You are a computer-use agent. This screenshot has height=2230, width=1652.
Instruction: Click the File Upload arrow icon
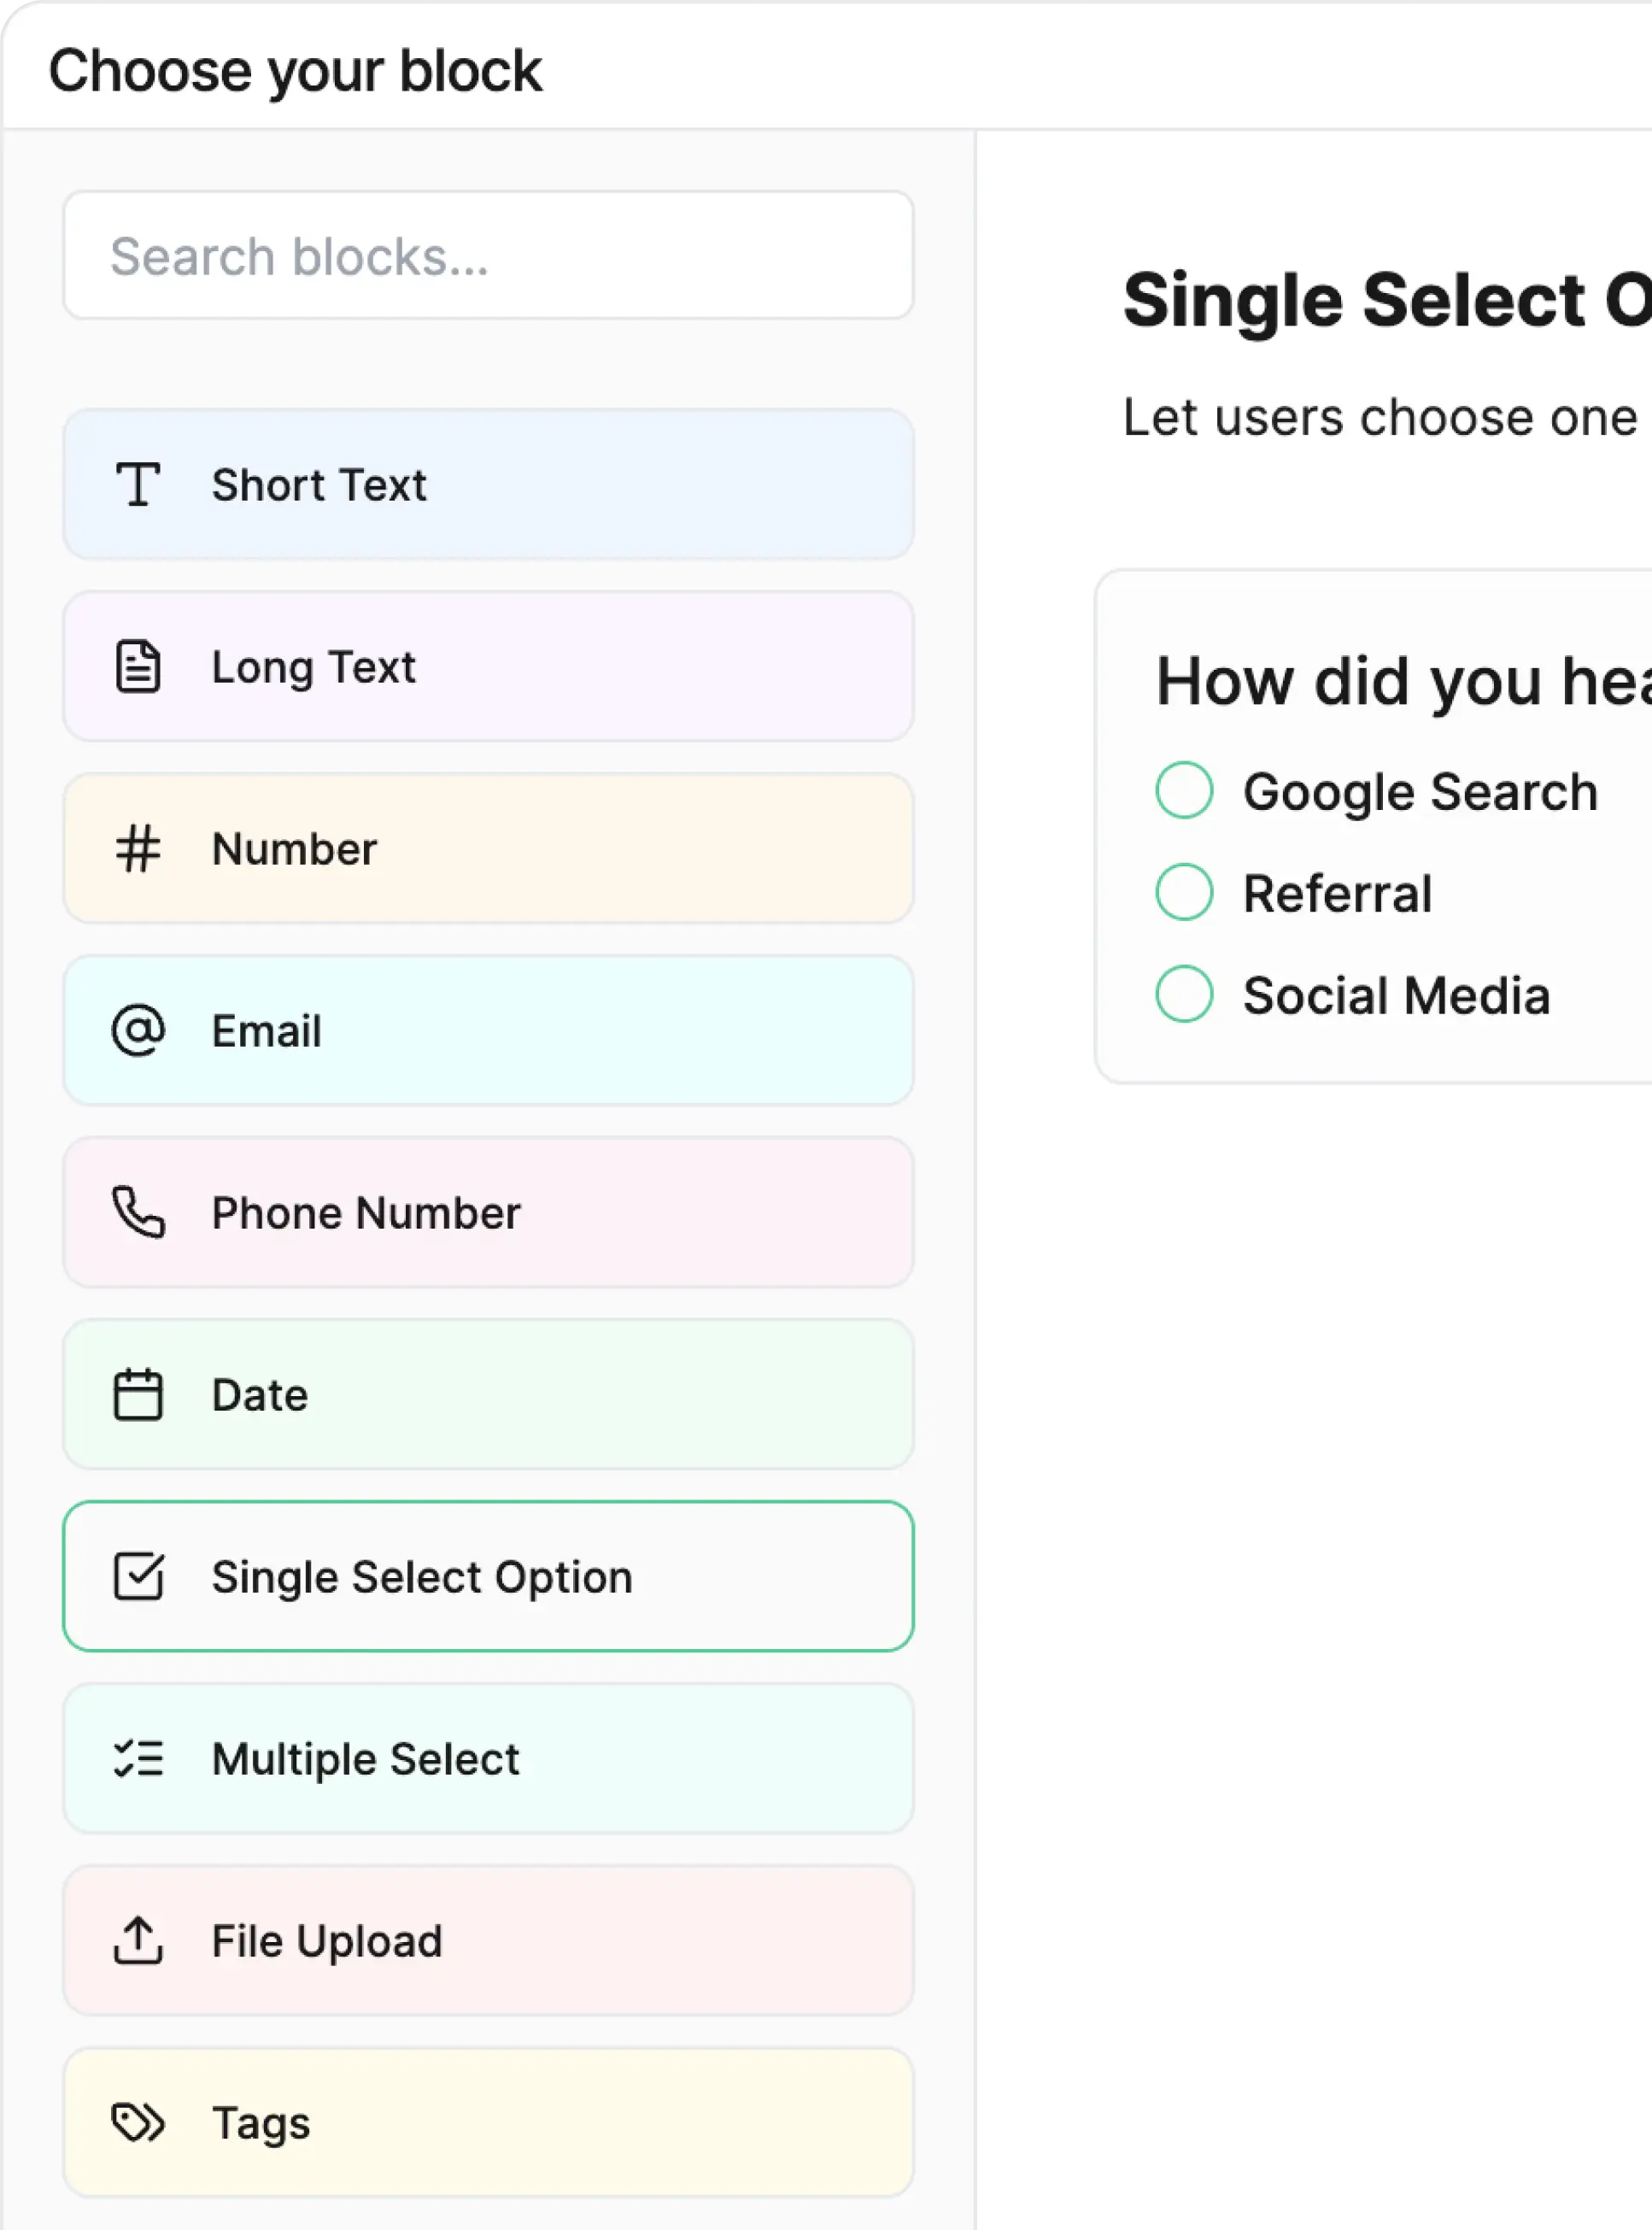138,1941
